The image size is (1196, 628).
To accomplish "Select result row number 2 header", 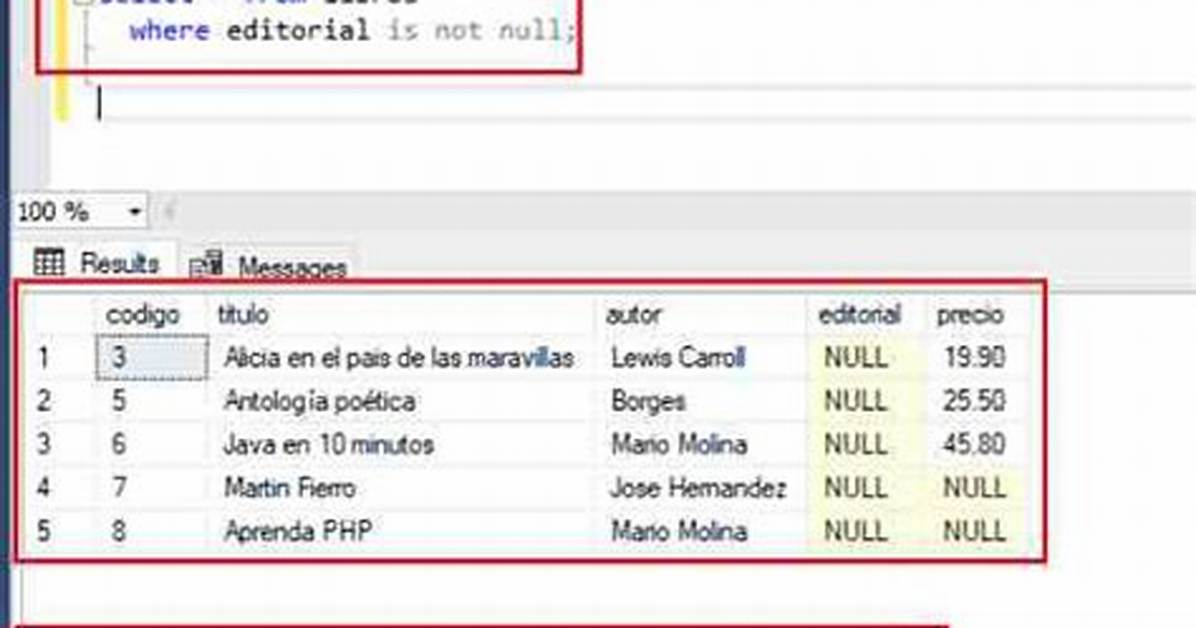I will [x=43, y=401].
